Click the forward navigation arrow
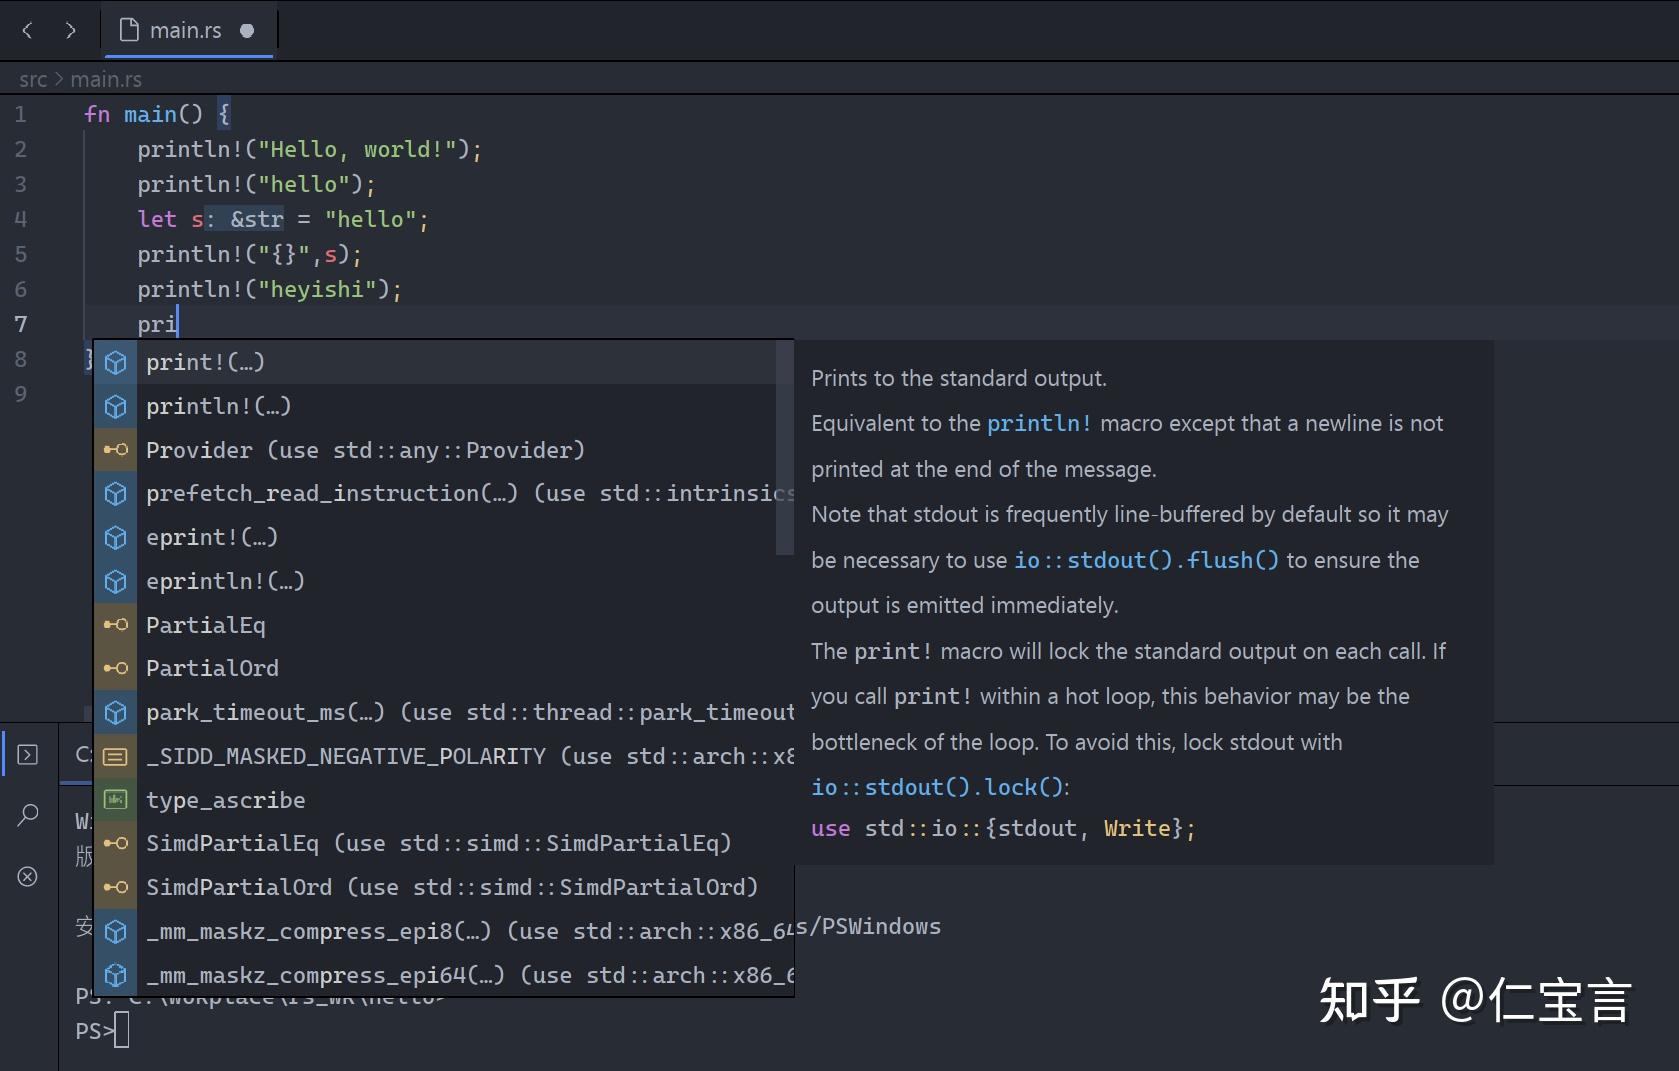 (x=70, y=30)
